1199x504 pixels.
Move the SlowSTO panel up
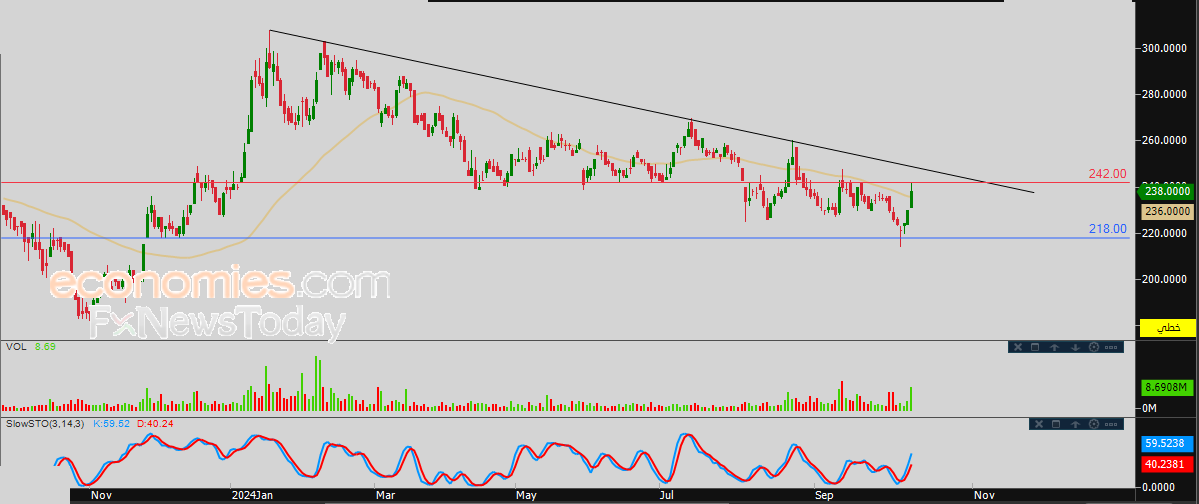pos(1075,424)
